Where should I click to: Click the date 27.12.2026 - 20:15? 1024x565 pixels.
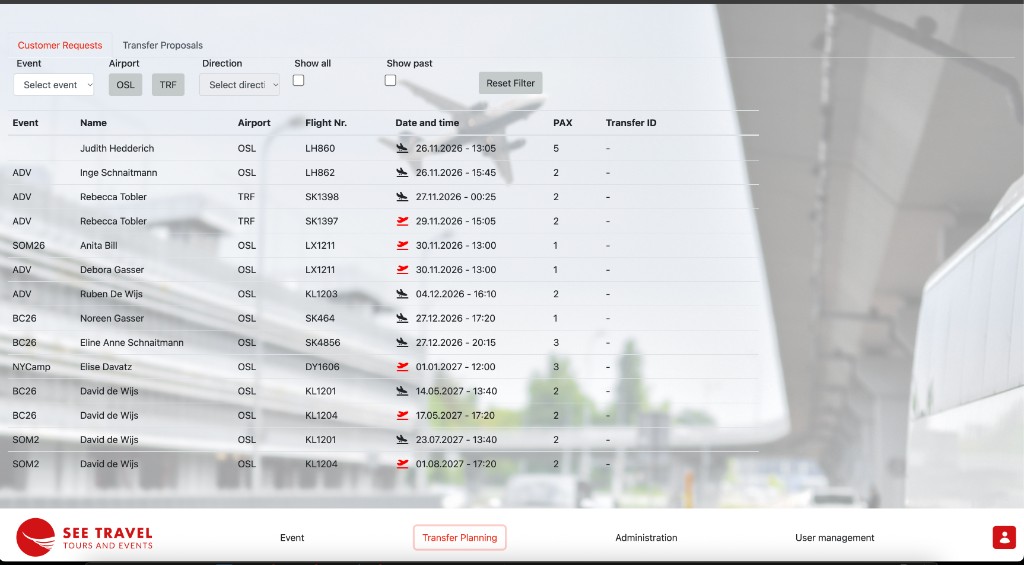pyautogui.click(x=456, y=342)
